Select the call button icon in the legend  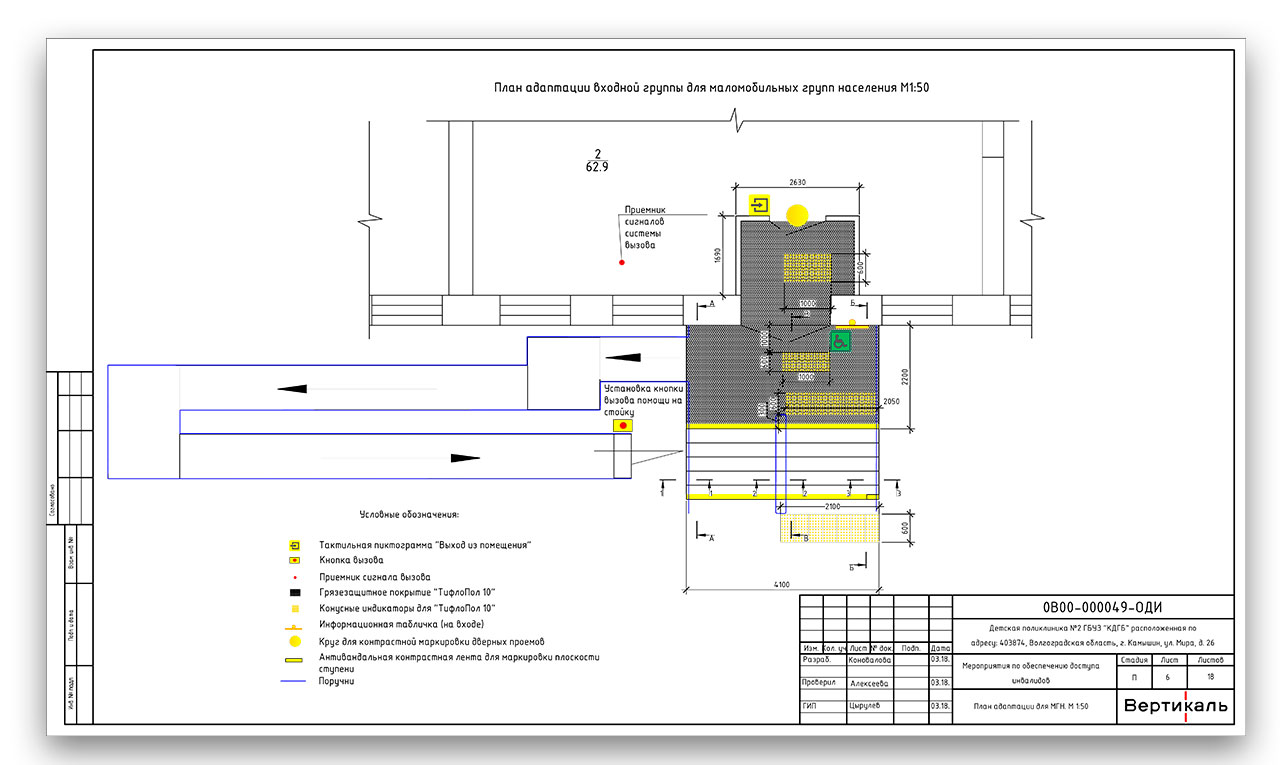click(x=295, y=560)
